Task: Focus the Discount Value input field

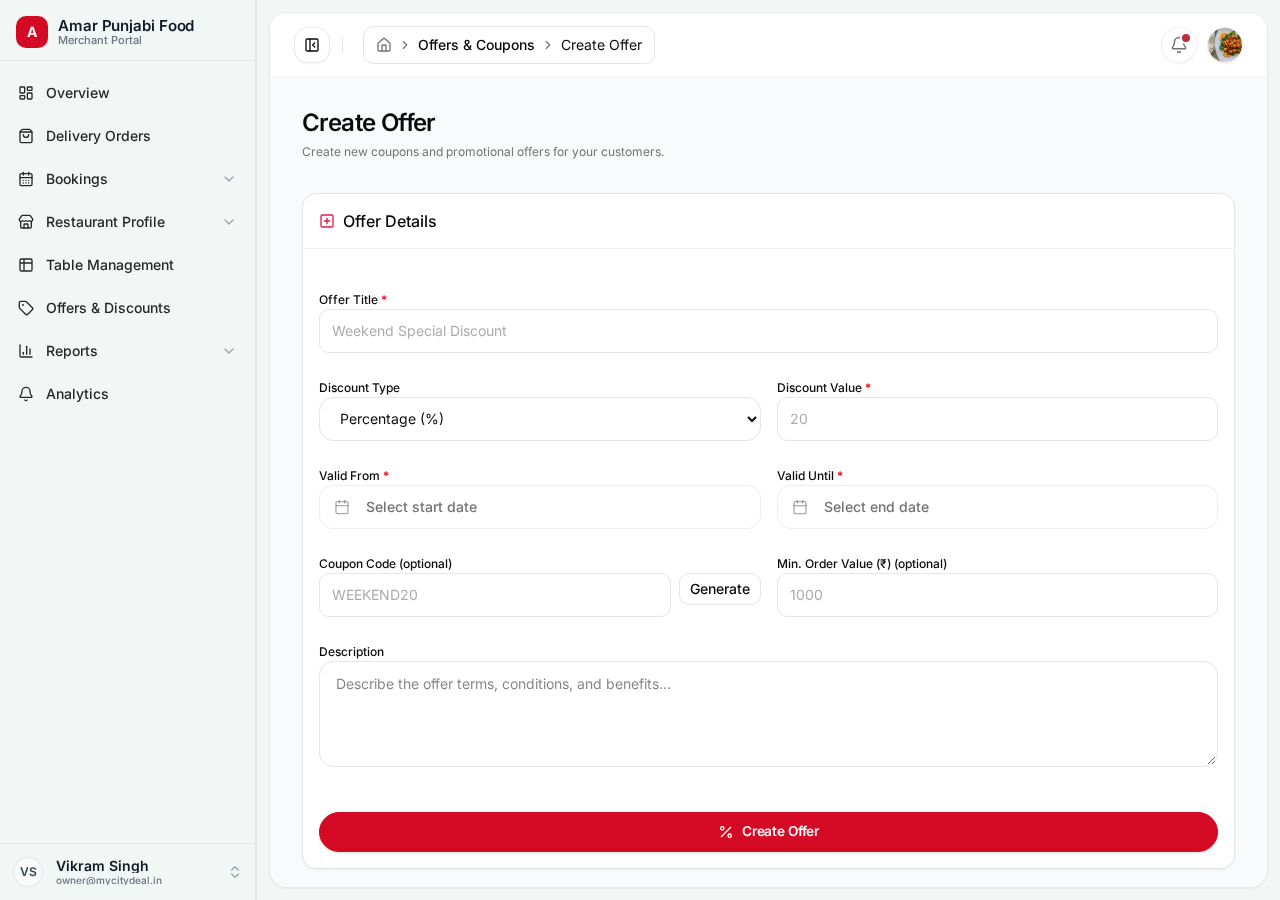Action: [997, 419]
